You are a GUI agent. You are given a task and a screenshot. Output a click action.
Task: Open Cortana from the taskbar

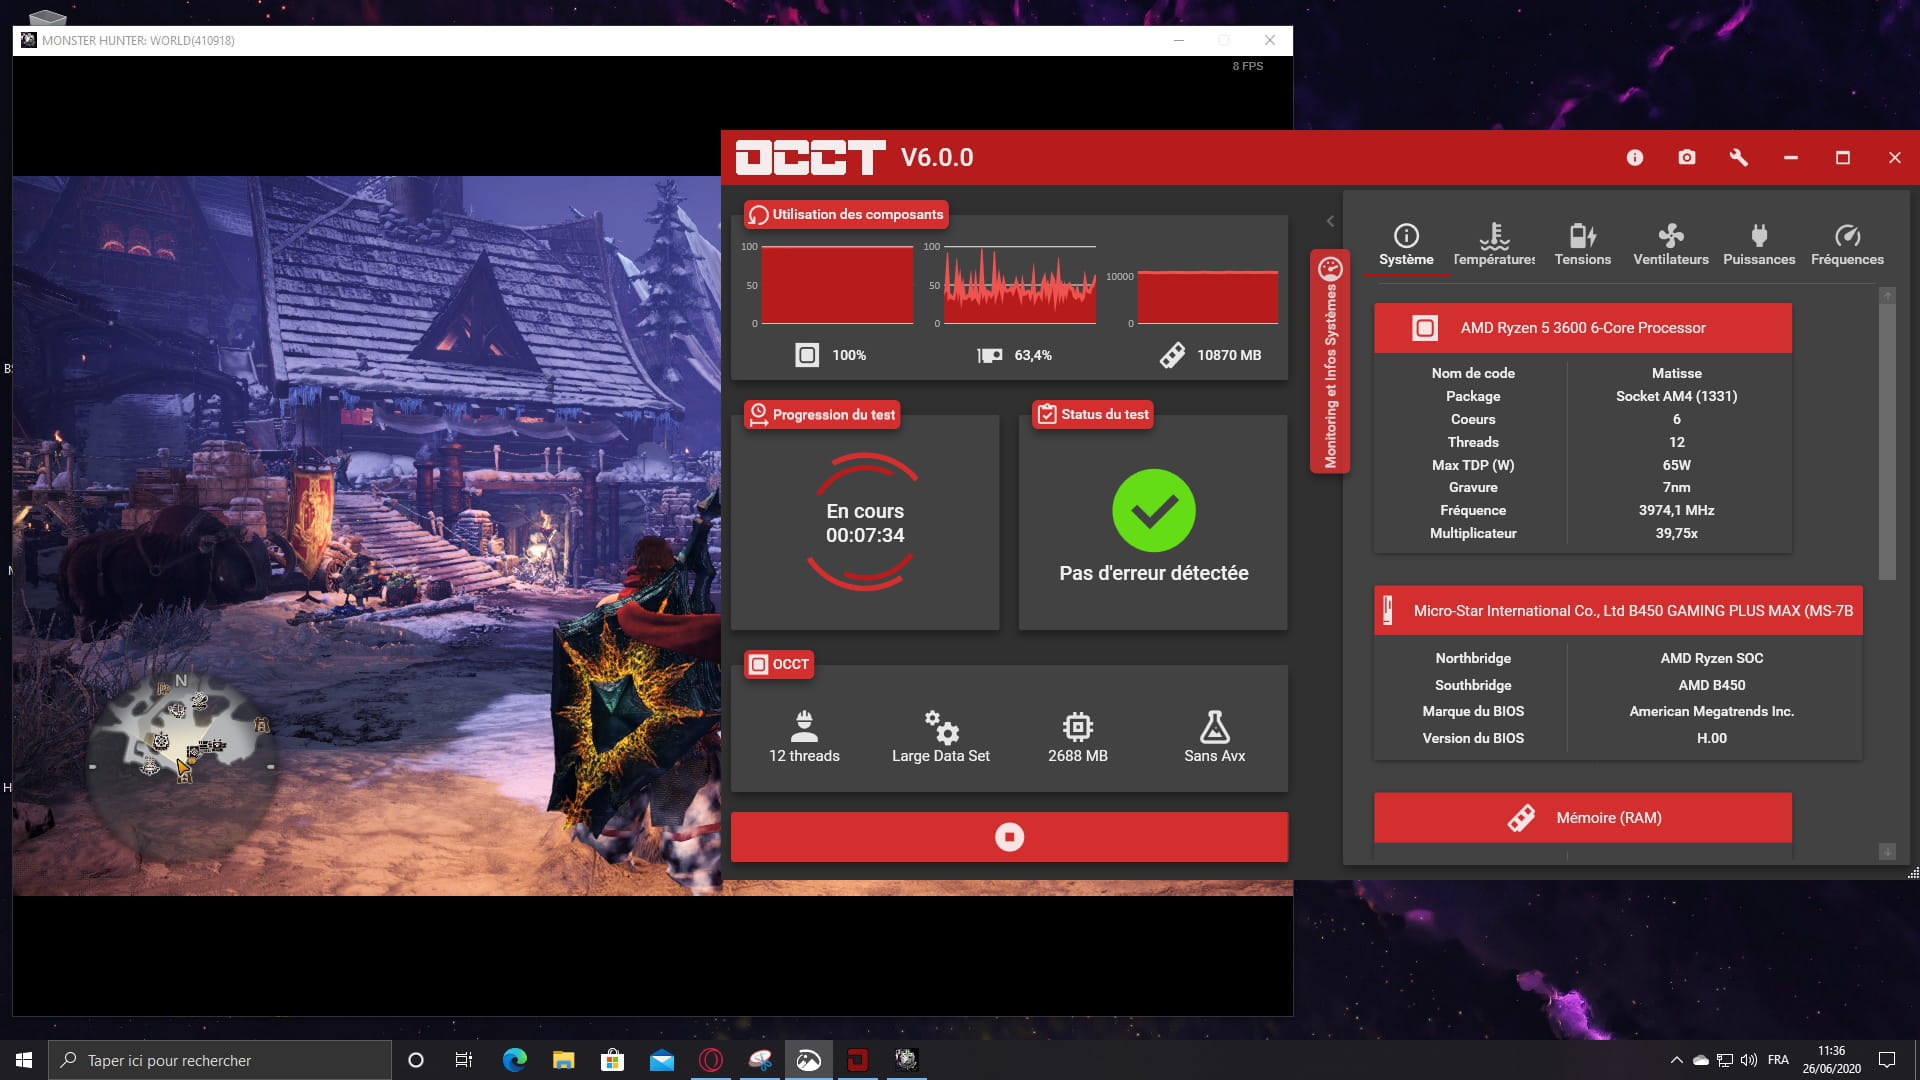(416, 1060)
